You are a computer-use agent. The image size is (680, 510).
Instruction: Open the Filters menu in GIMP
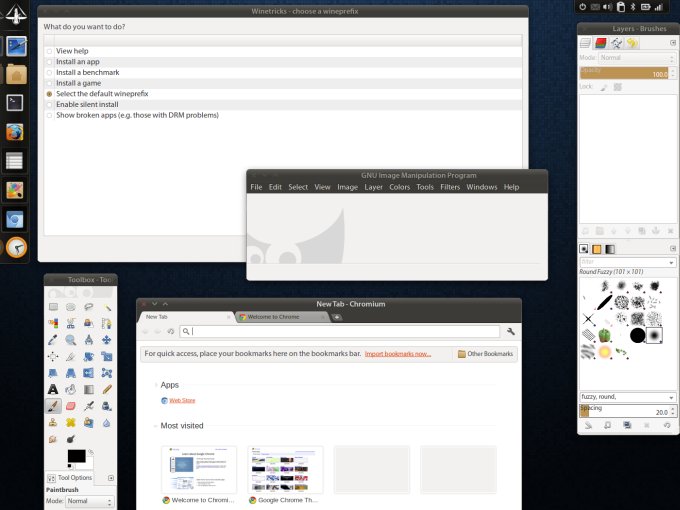click(x=450, y=187)
